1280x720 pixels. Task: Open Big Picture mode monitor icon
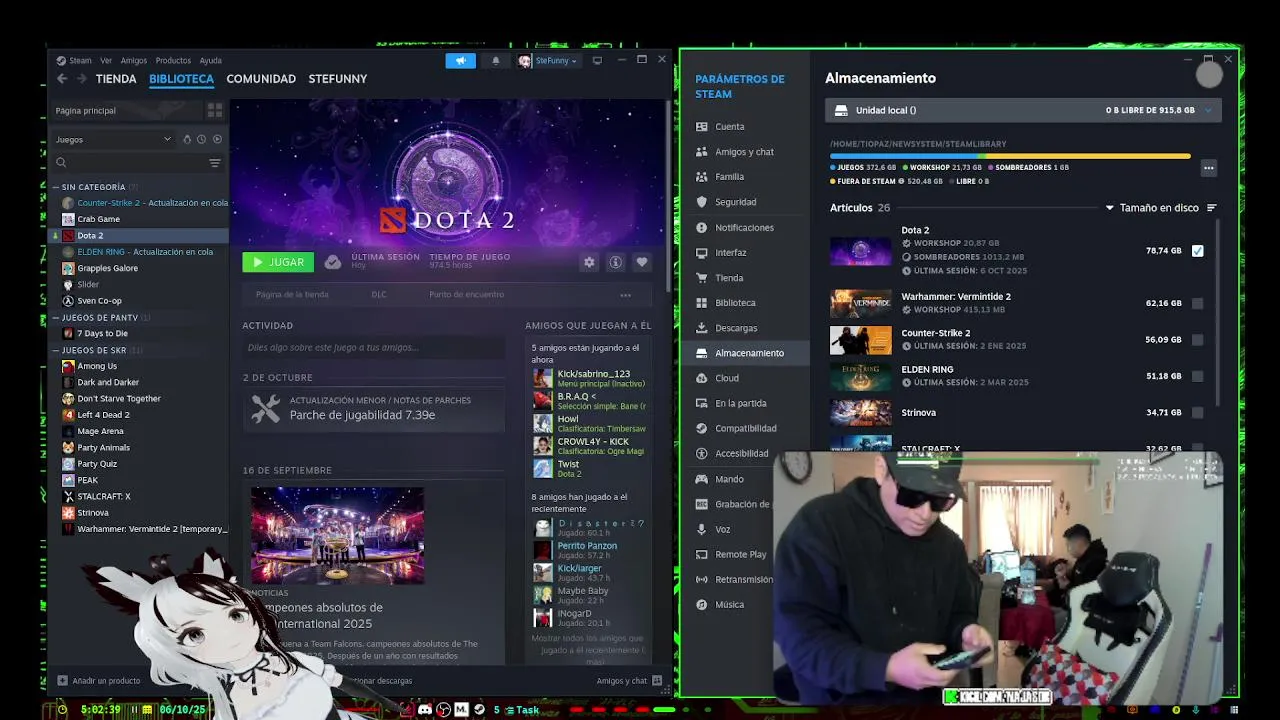click(x=597, y=61)
